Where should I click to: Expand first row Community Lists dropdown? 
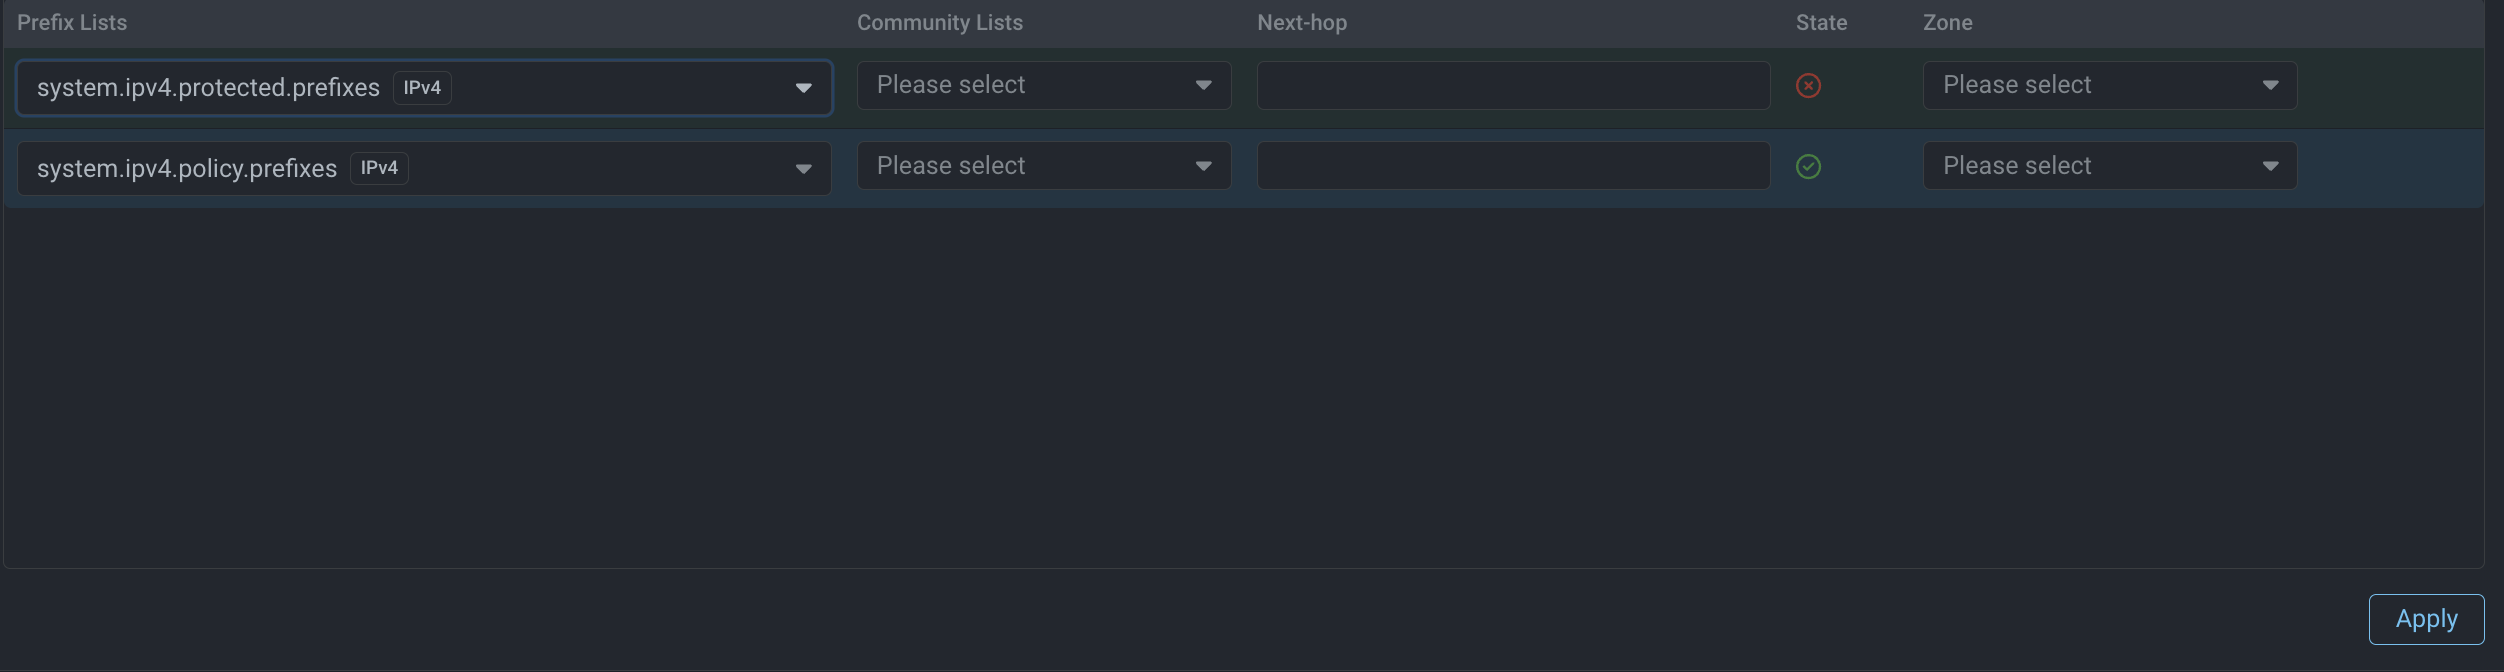(1043, 86)
